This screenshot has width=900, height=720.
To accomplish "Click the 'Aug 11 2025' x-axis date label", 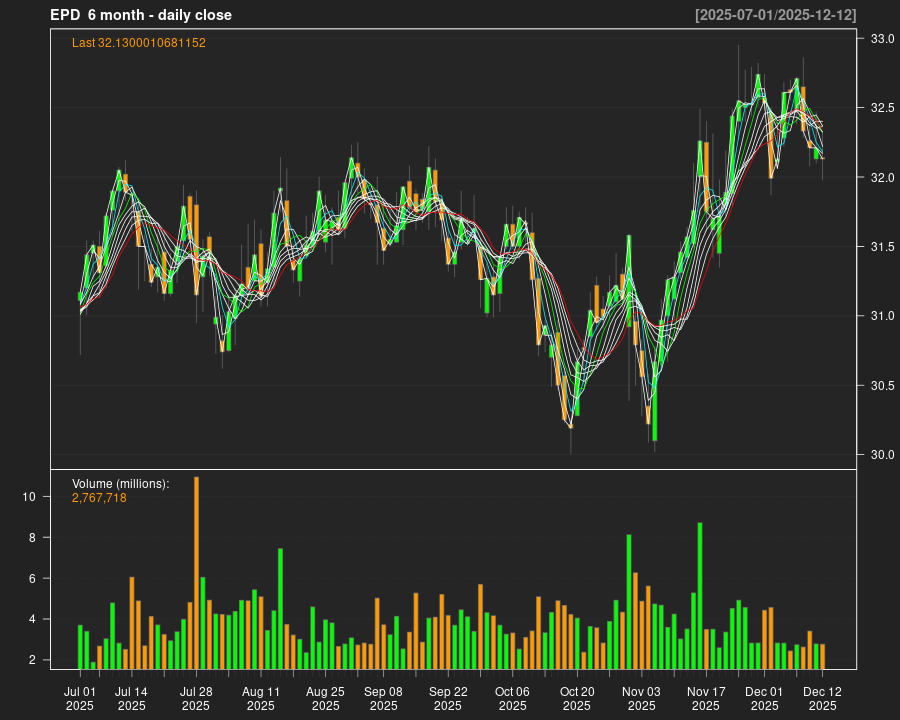I will tap(260, 698).
